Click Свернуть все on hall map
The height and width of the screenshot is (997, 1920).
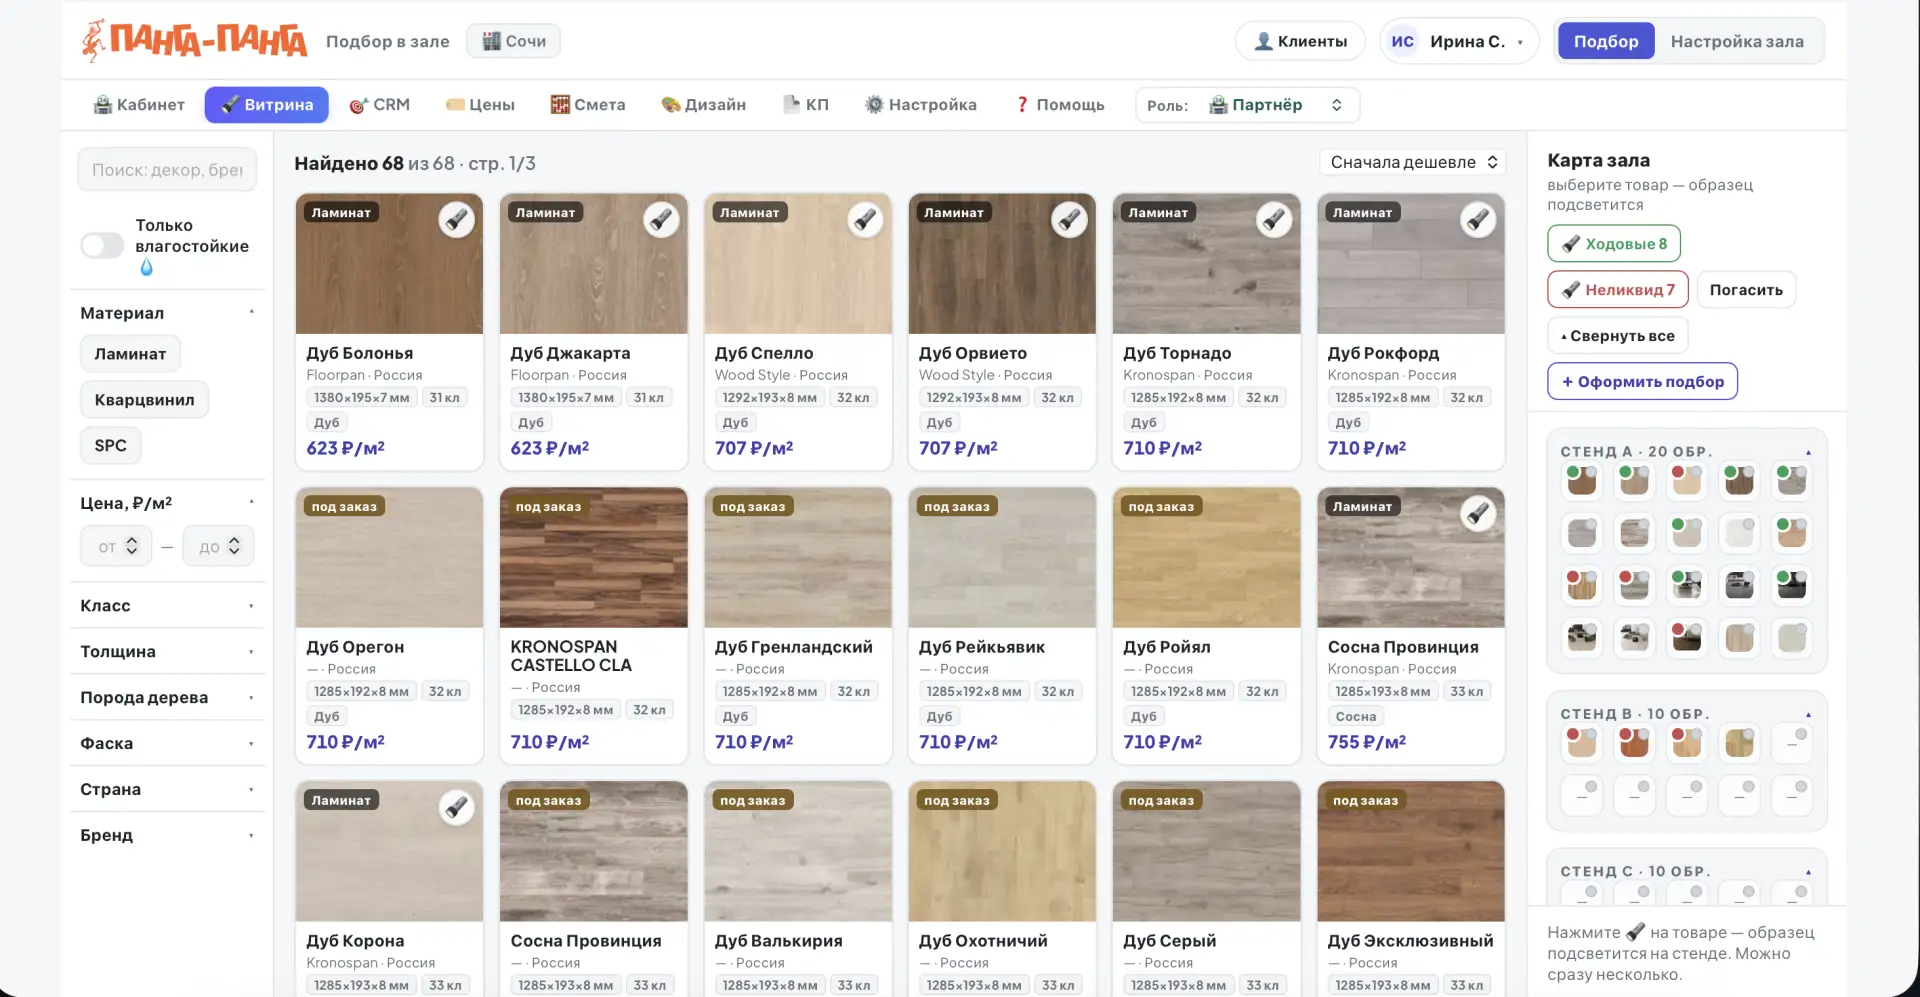[x=1618, y=336]
